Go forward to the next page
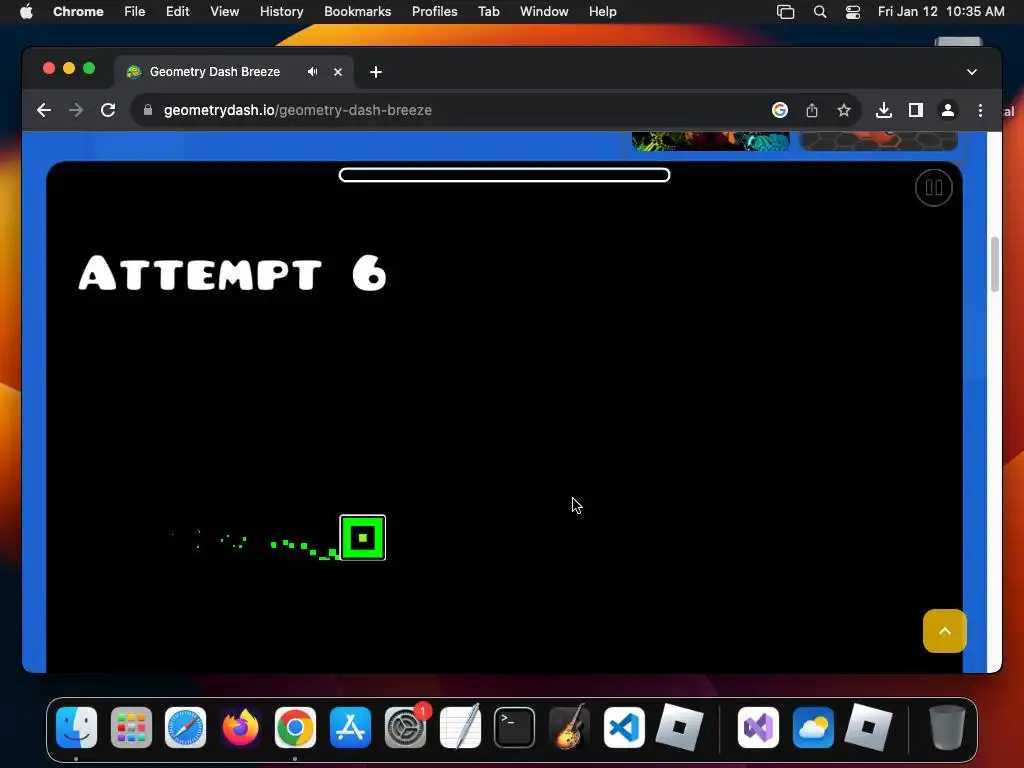This screenshot has width=1024, height=768. (76, 110)
